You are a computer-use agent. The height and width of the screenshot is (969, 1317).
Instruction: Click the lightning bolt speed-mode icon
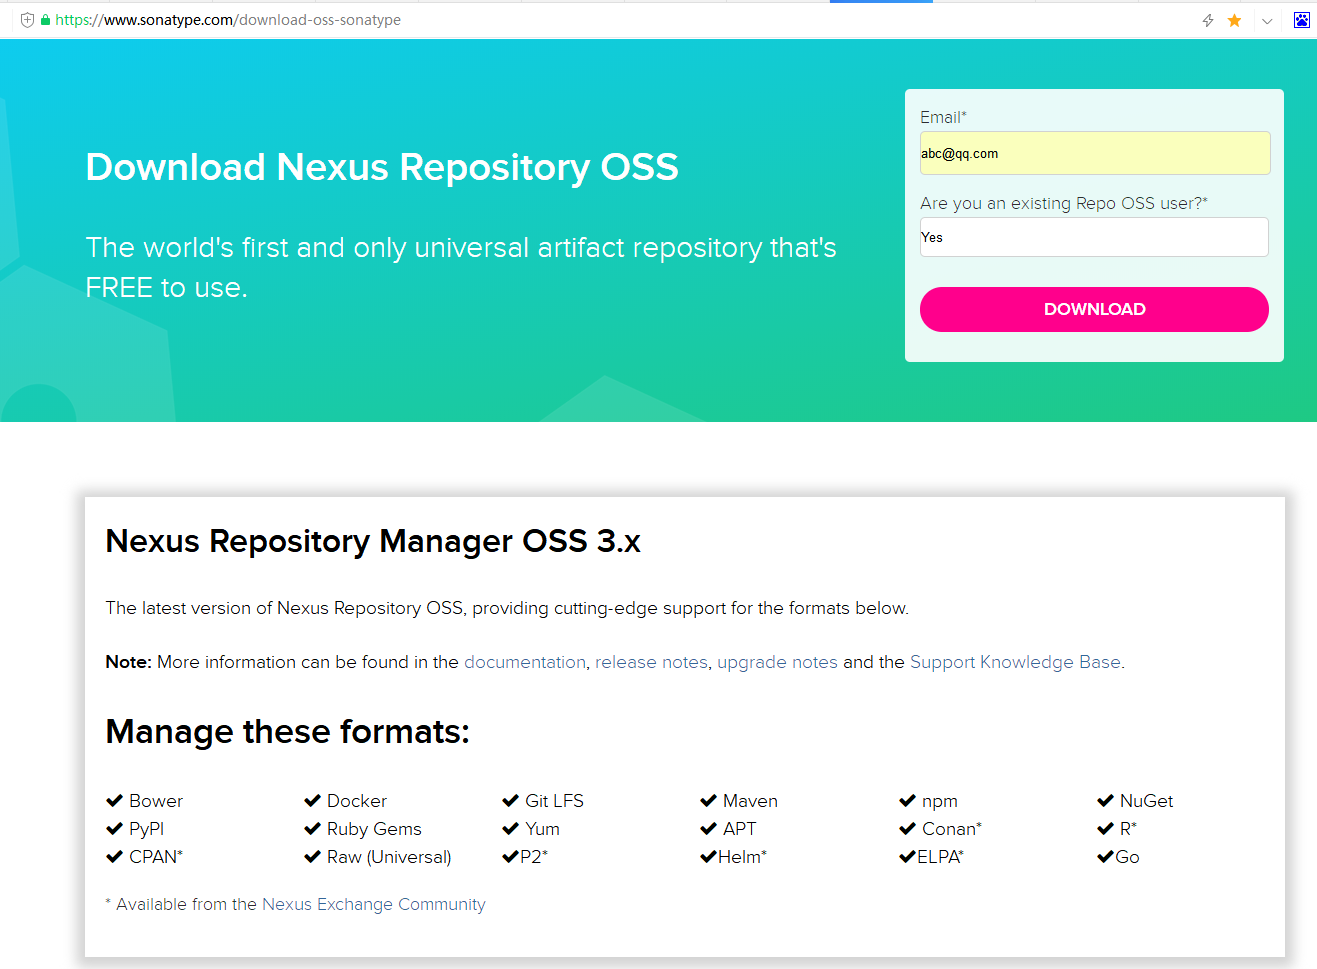(x=1208, y=20)
